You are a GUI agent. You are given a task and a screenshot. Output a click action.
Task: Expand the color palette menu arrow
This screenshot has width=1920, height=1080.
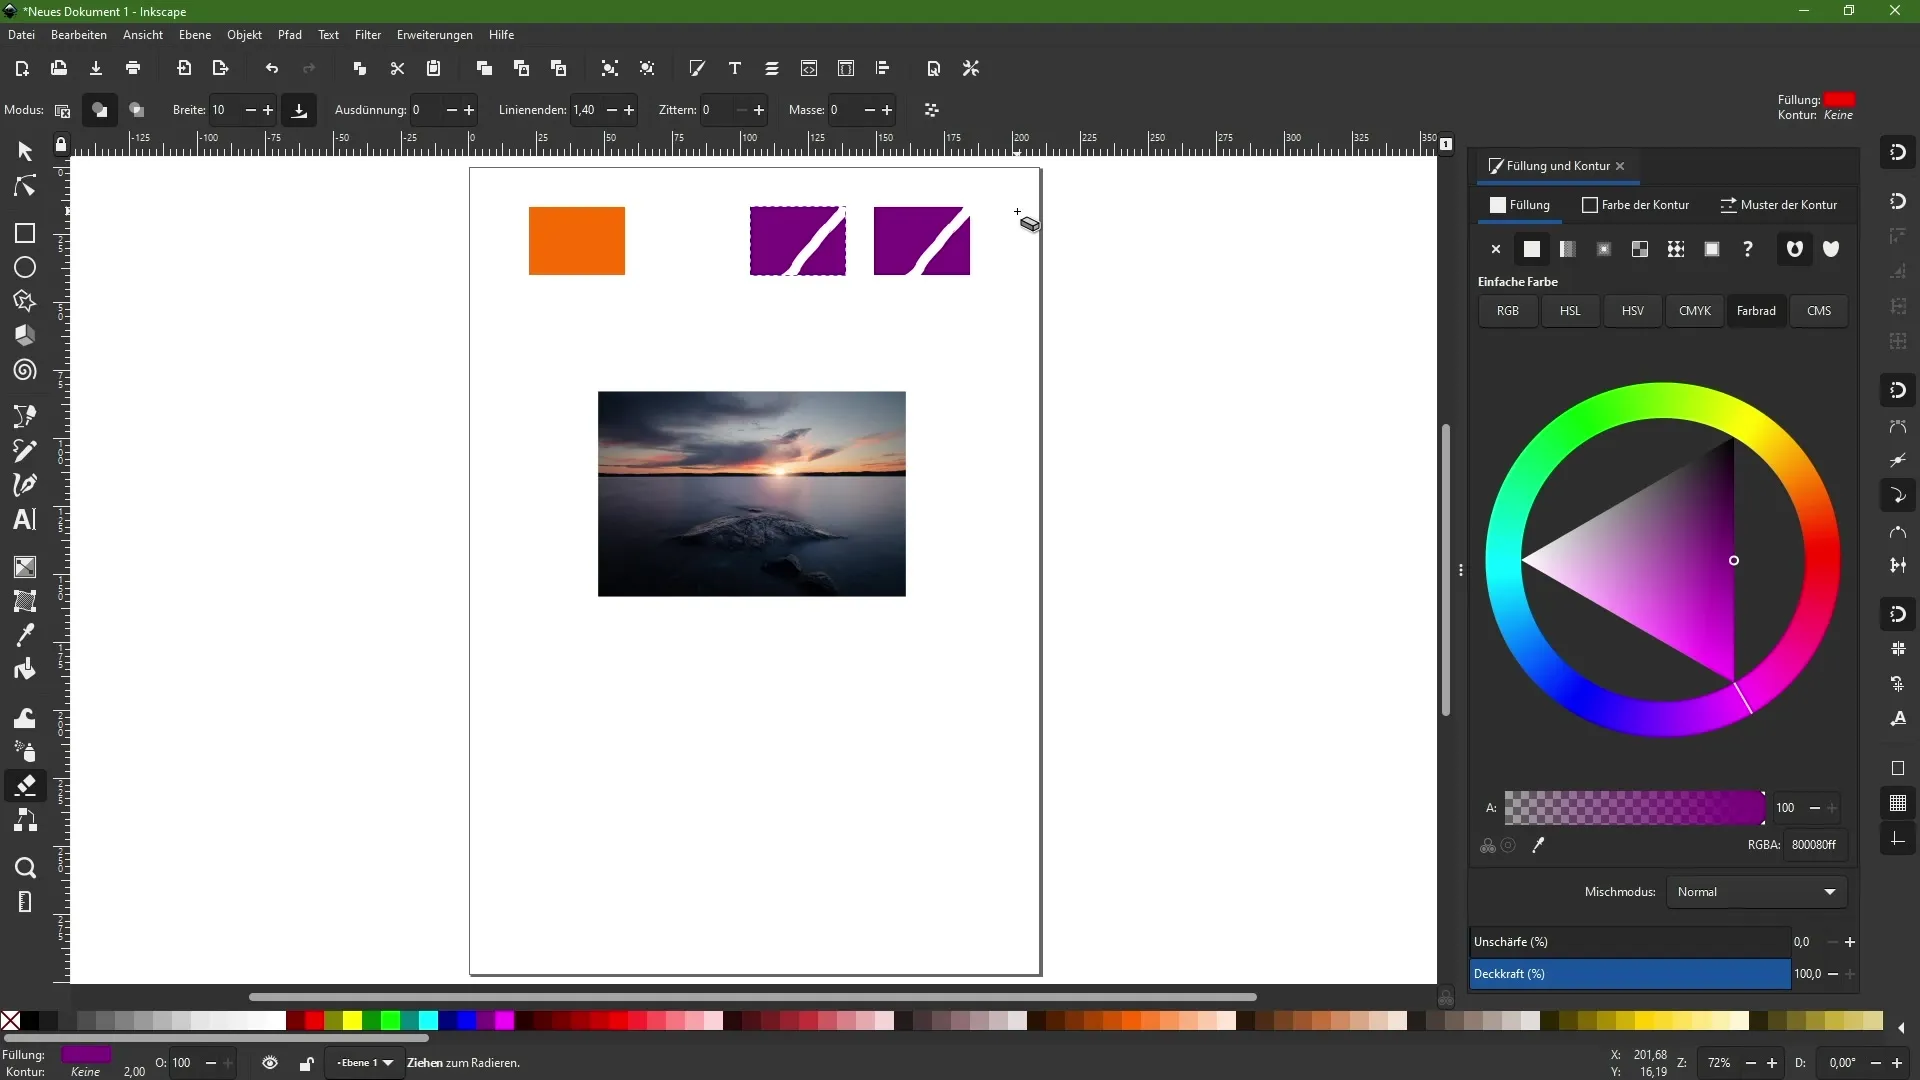click(x=1901, y=1028)
